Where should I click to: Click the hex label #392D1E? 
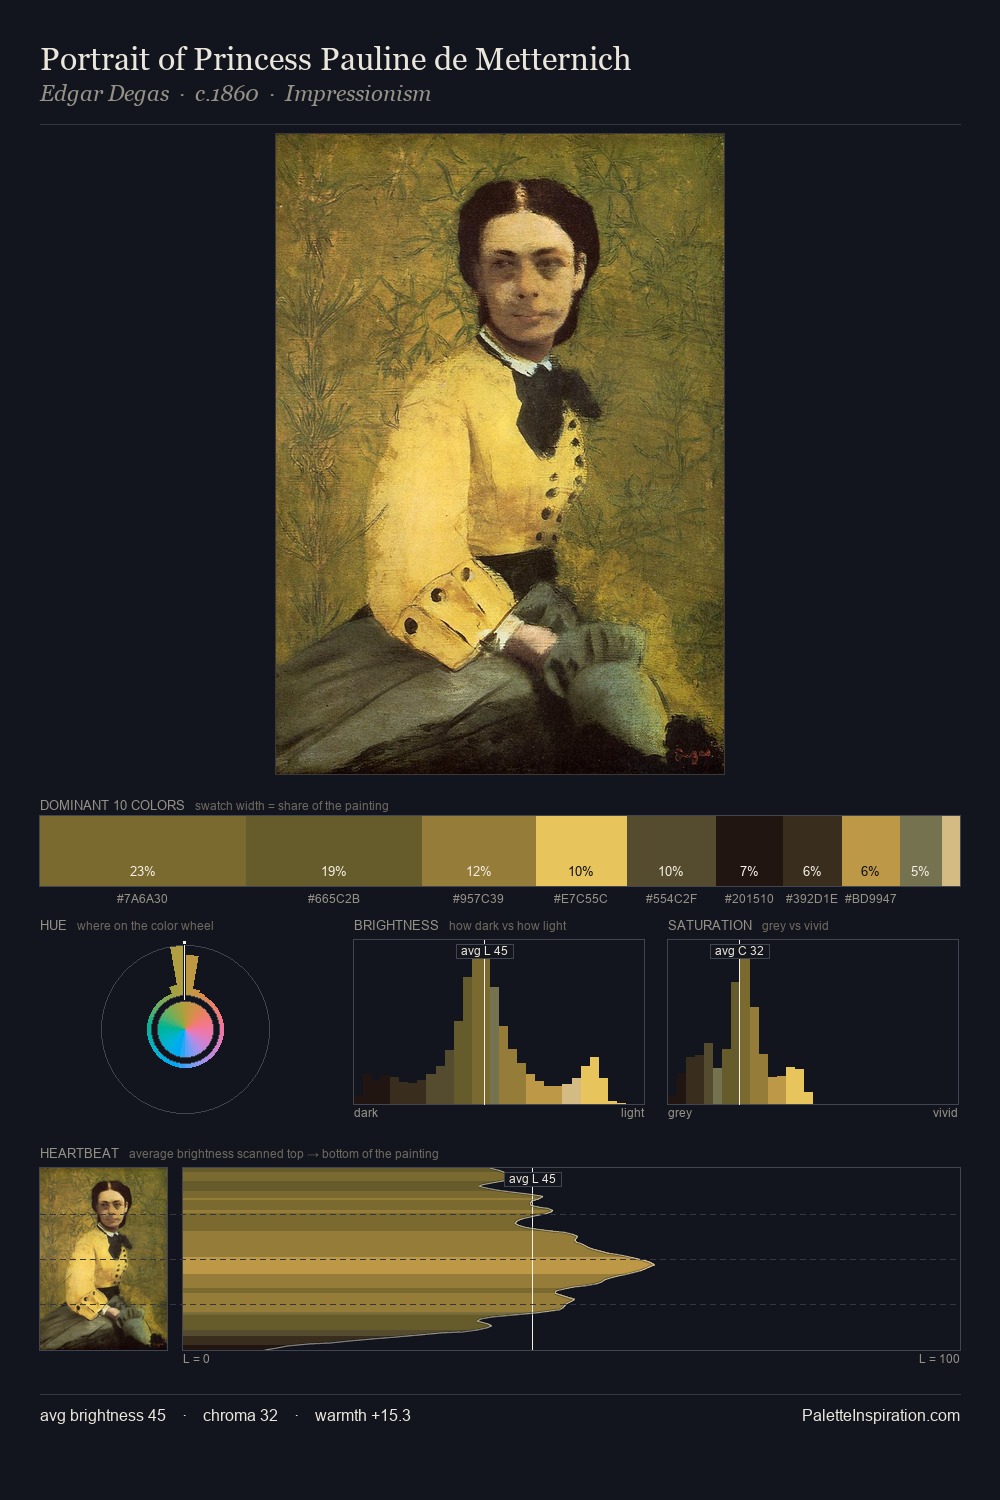[x=812, y=899]
